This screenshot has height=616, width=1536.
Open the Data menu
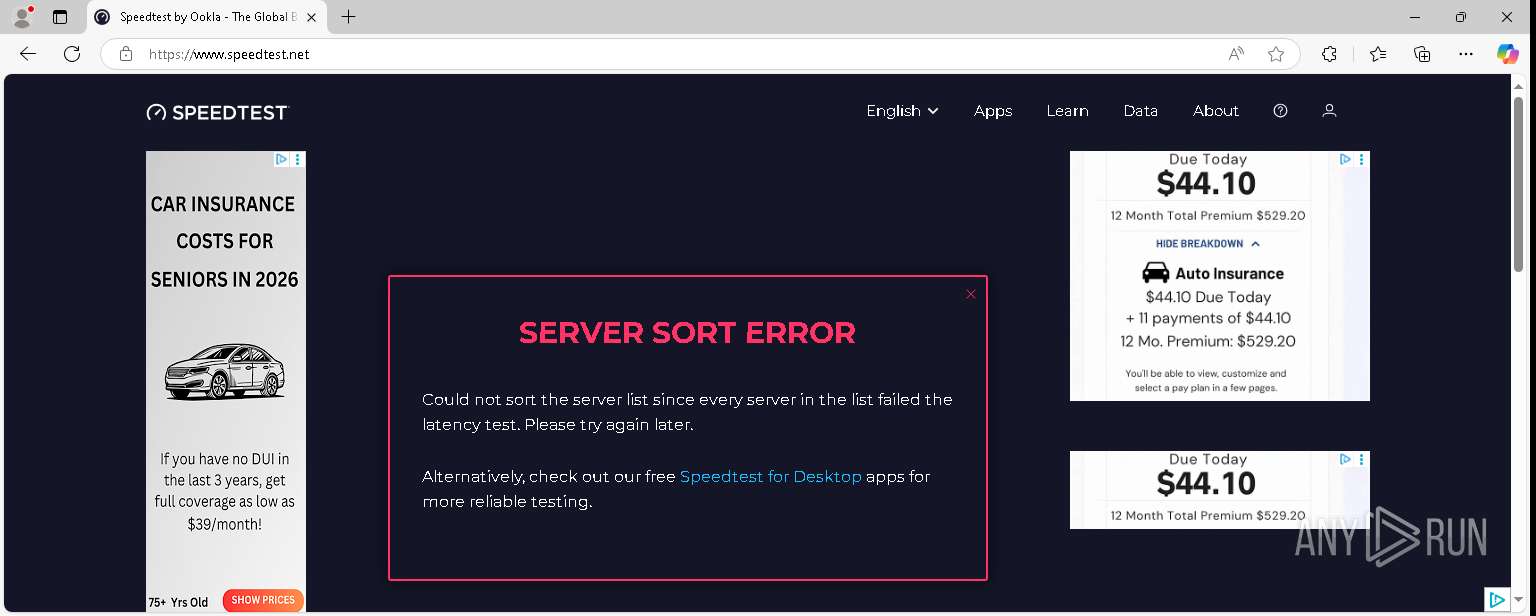[1140, 111]
